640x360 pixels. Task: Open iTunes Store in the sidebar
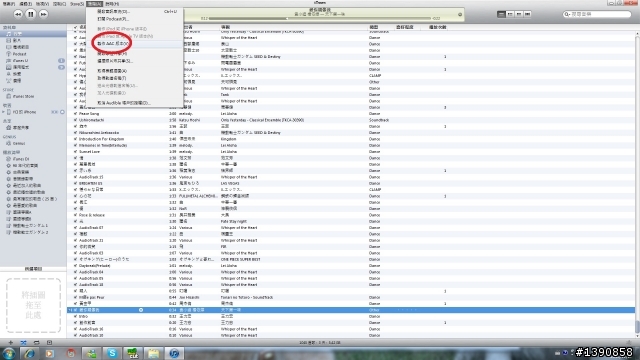(x=23, y=96)
